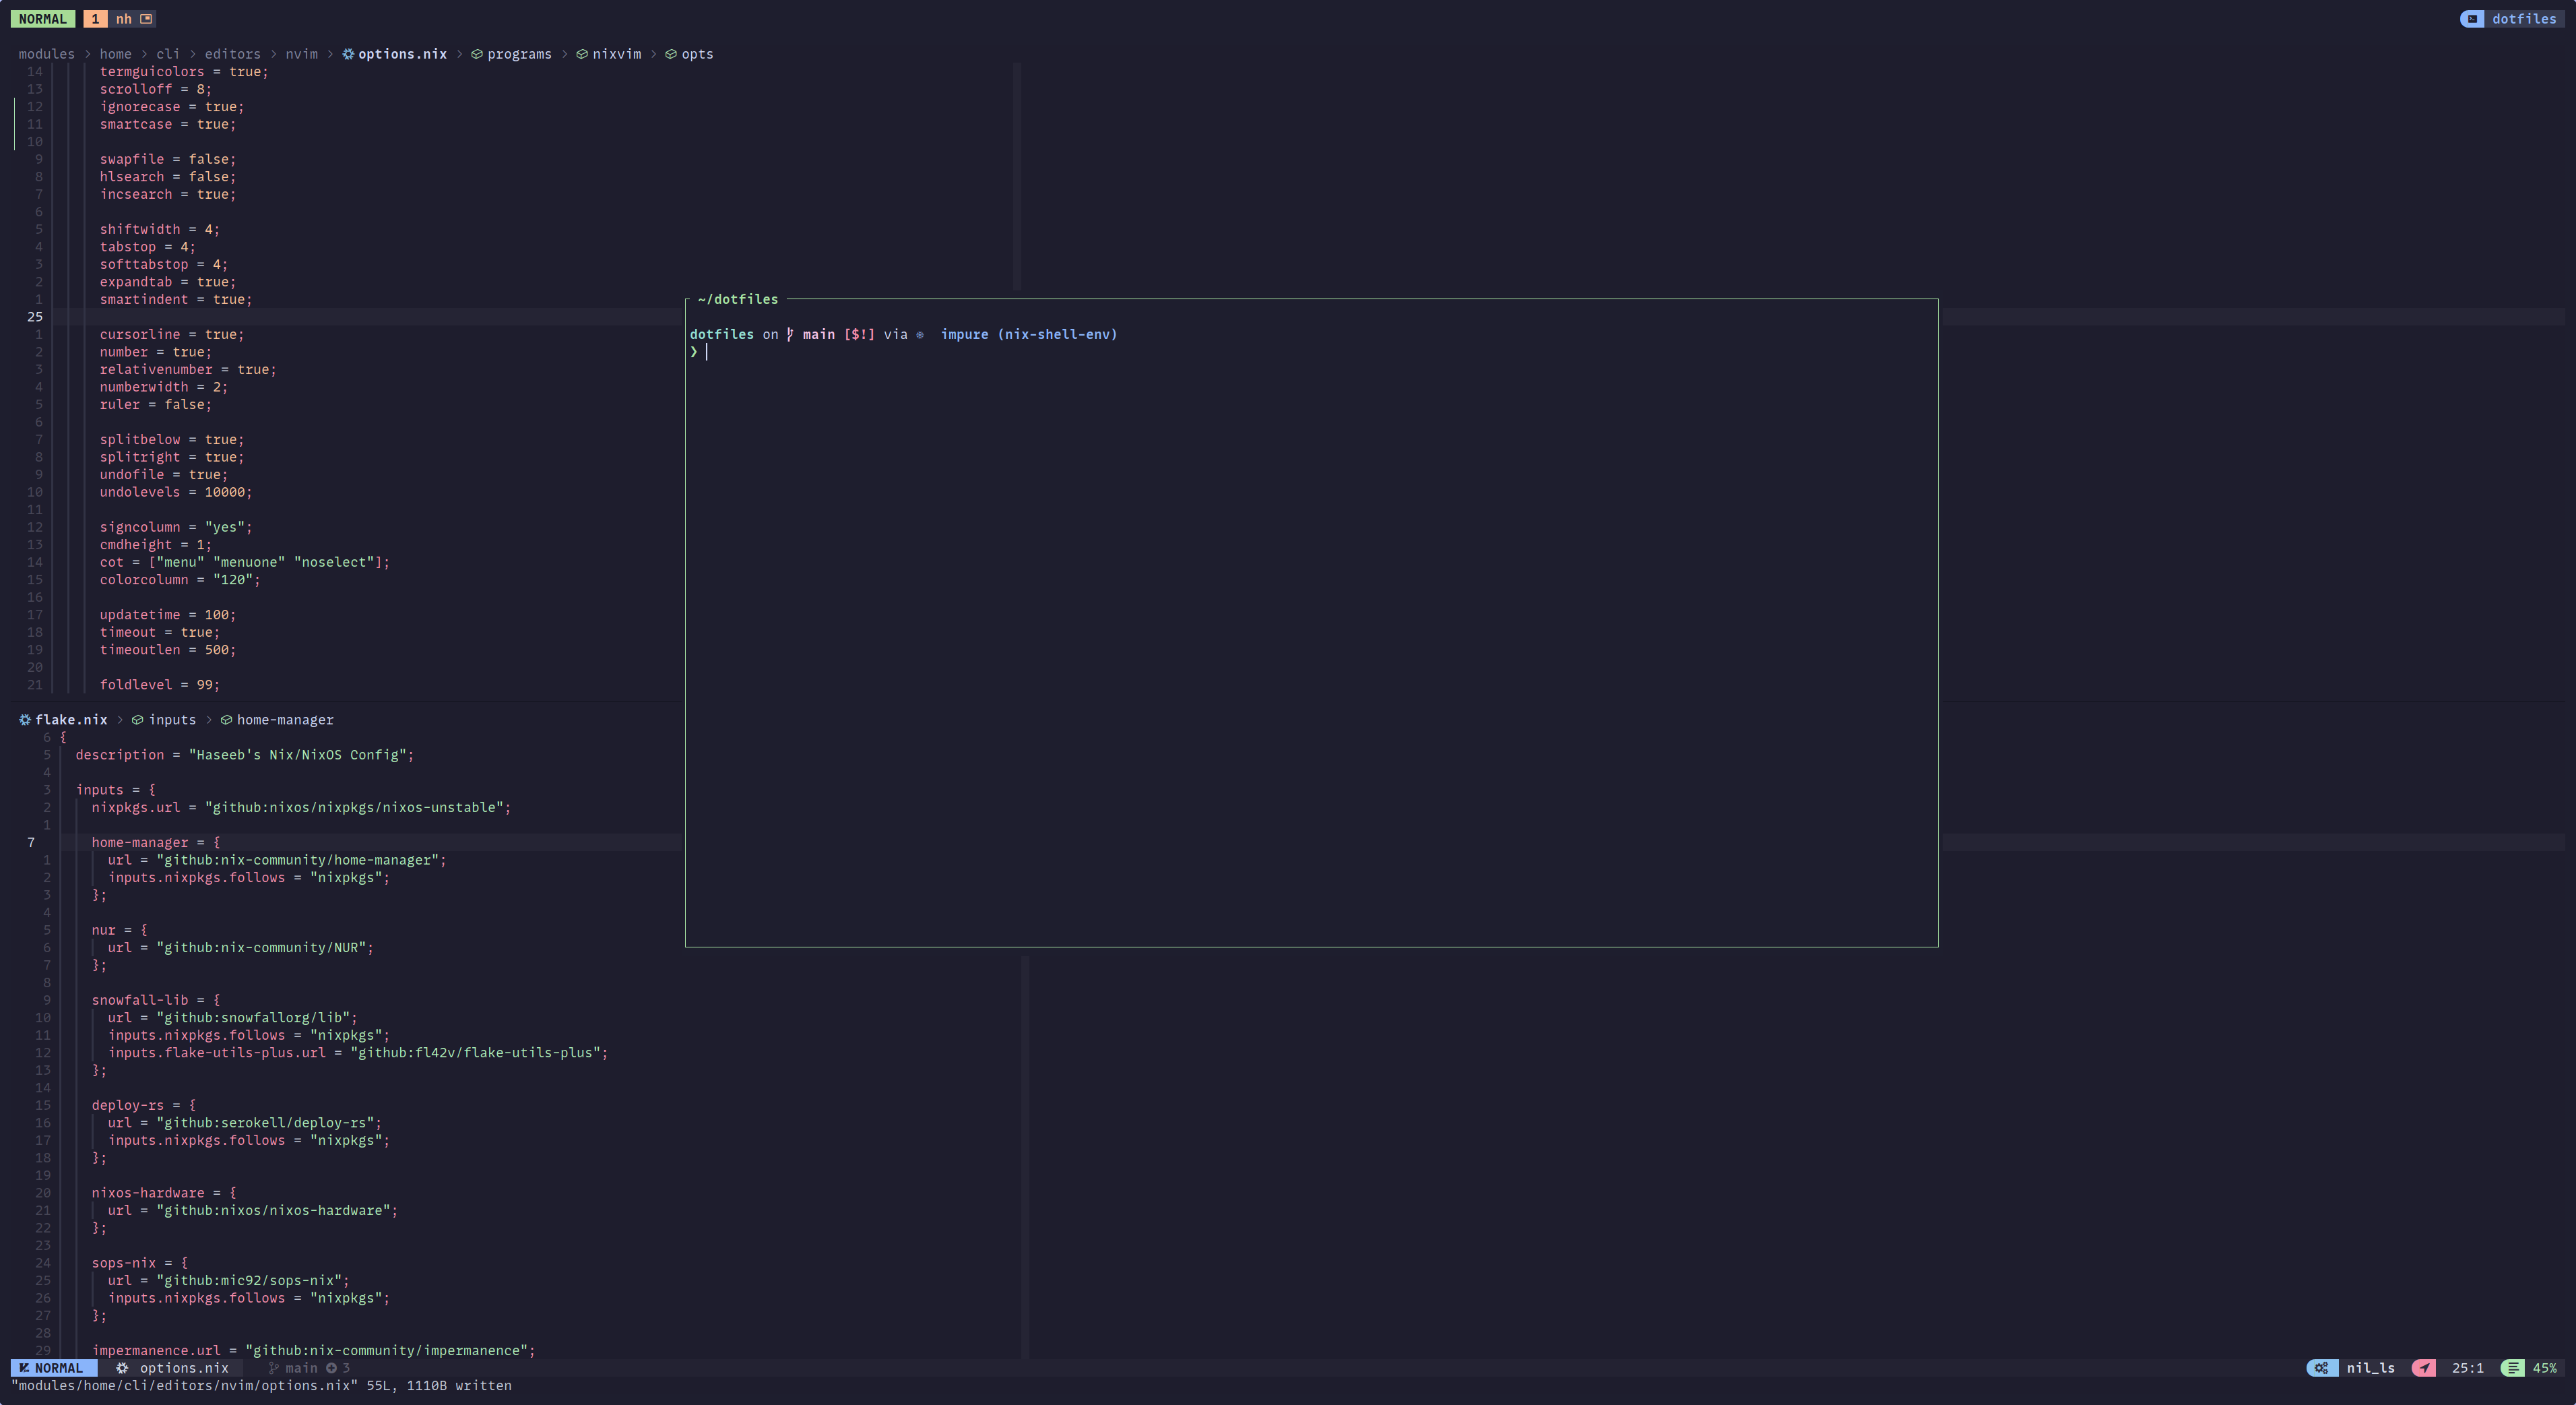Click the dotfiles session icon at top right

click(x=2472, y=19)
